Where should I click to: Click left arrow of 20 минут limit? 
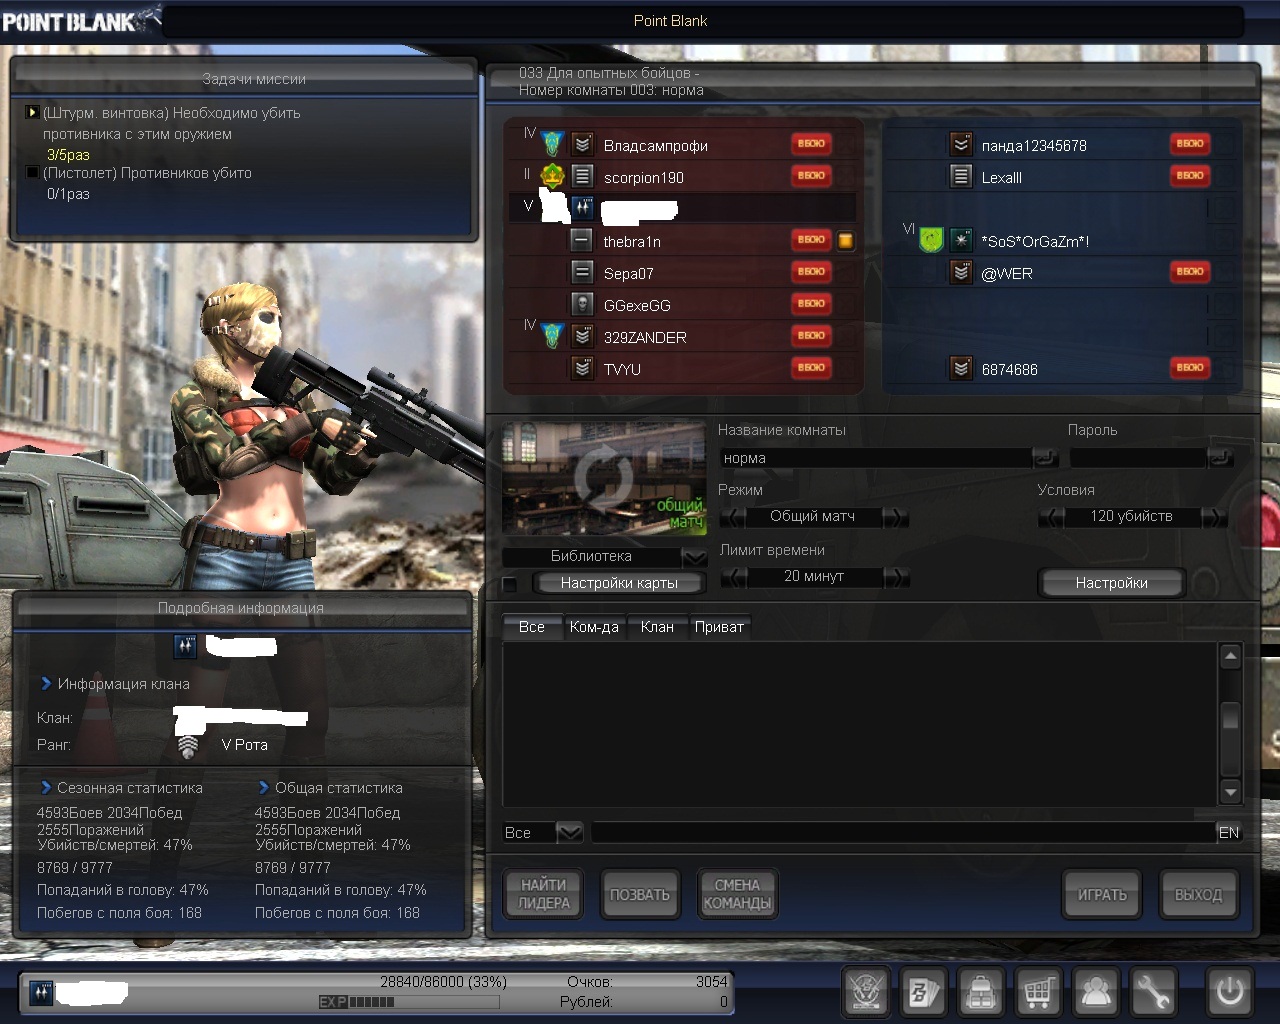click(x=733, y=577)
